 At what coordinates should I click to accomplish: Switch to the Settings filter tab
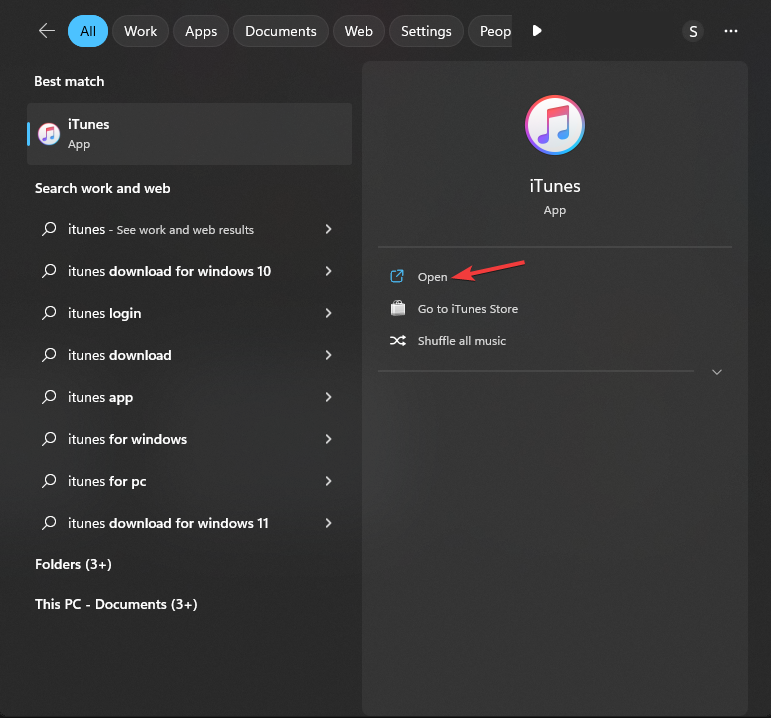tap(426, 31)
